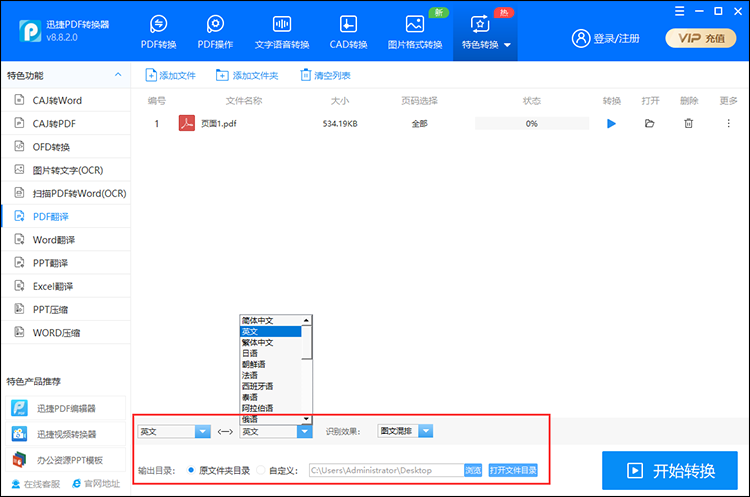Click the 大小 column header
The height and width of the screenshot is (497, 750).
[x=340, y=101]
